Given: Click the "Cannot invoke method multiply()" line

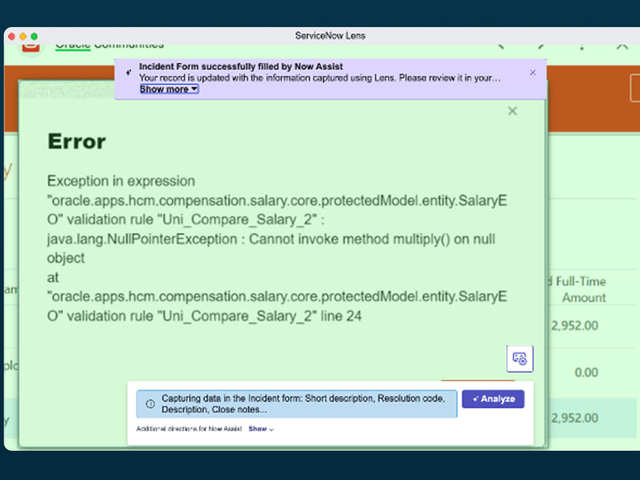Looking at the screenshot, I should point(271,239).
